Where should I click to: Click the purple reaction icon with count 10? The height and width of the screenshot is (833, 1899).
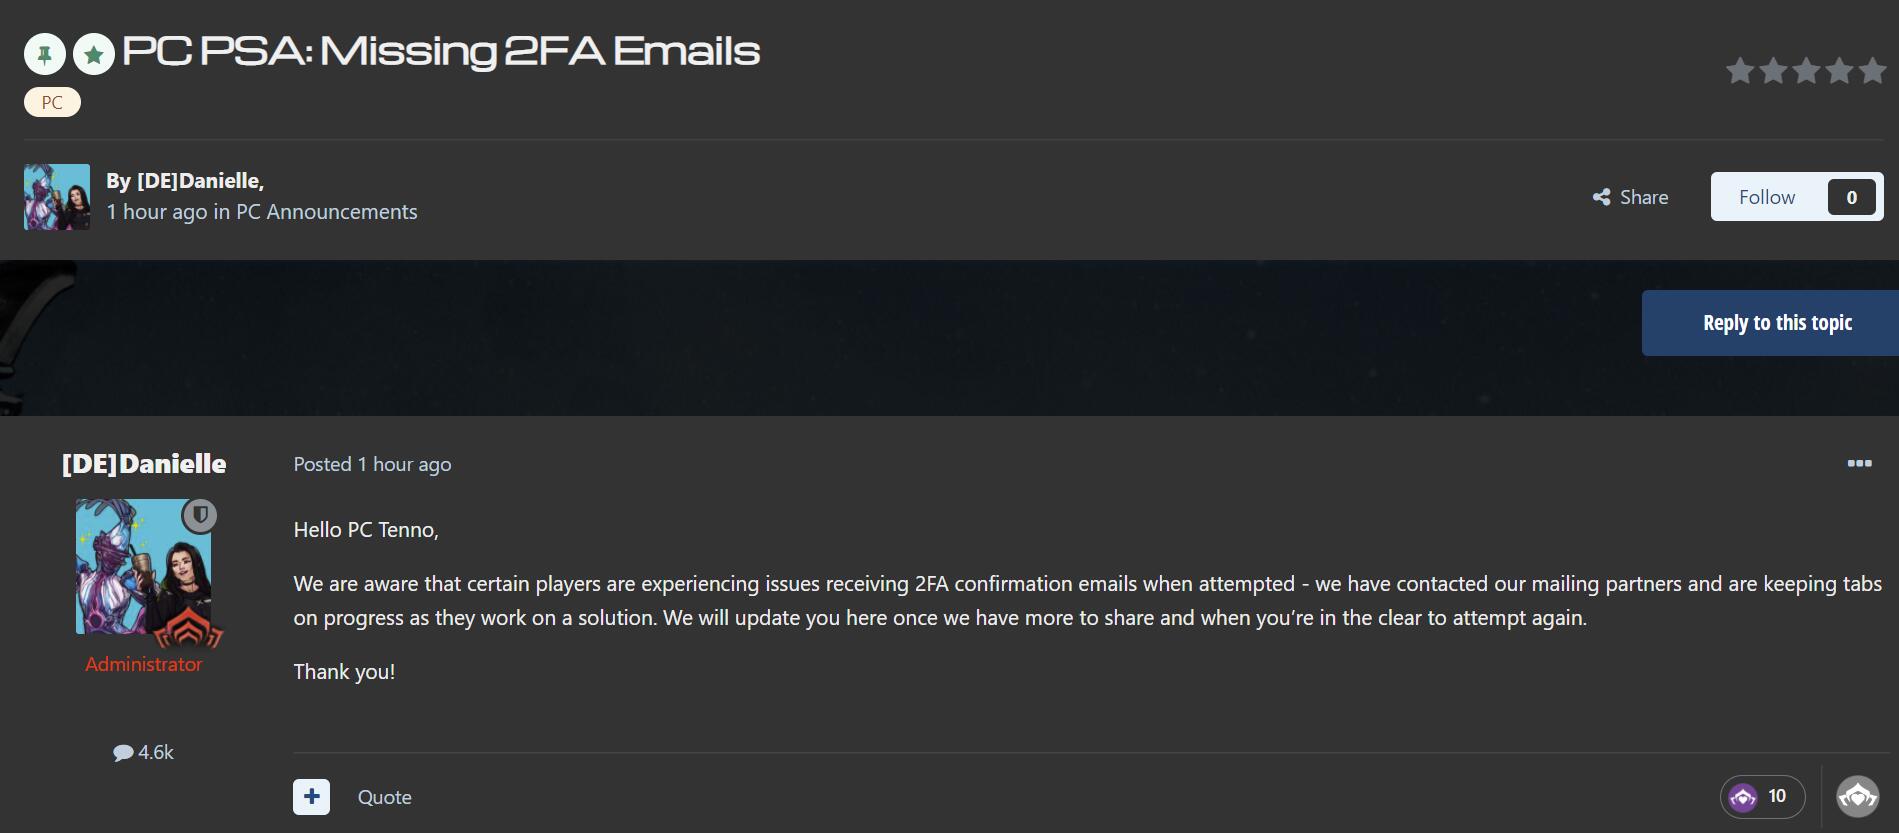point(1743,797)
